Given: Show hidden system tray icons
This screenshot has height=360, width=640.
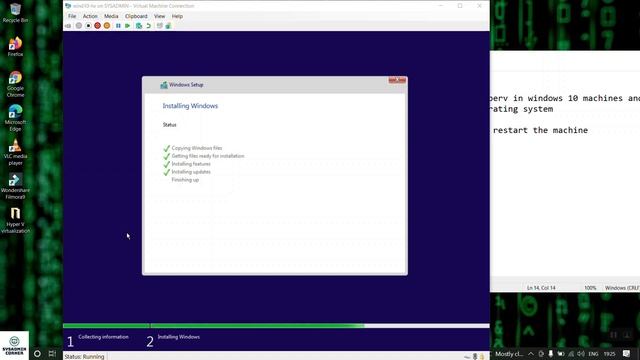Looking at the screenshot, I should (x=531, y=353).
